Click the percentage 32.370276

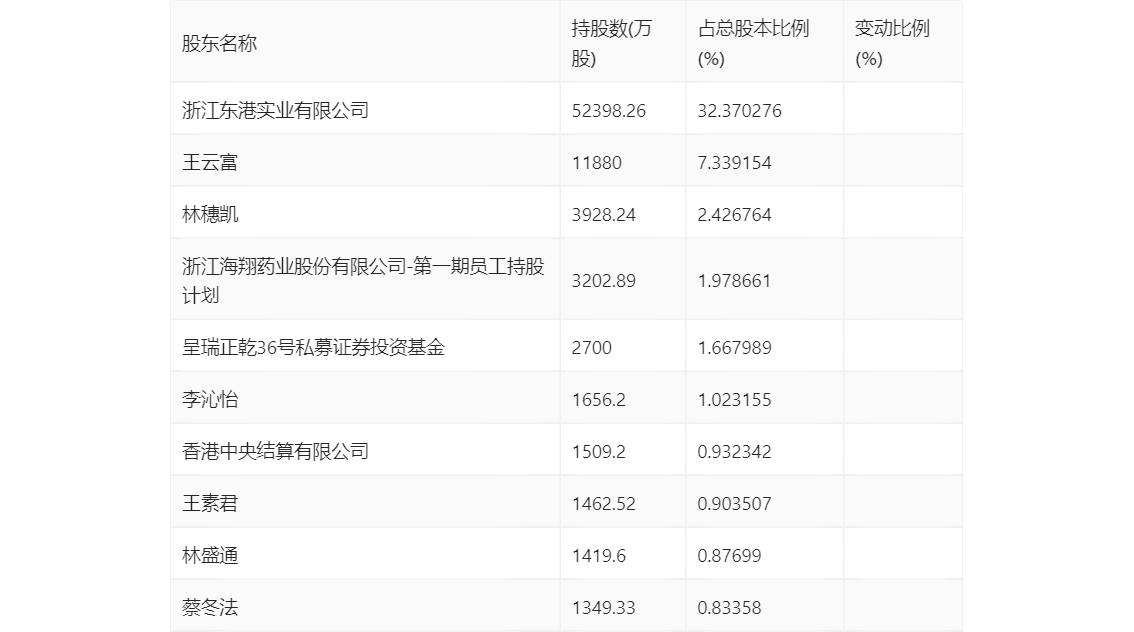point(739,111)
